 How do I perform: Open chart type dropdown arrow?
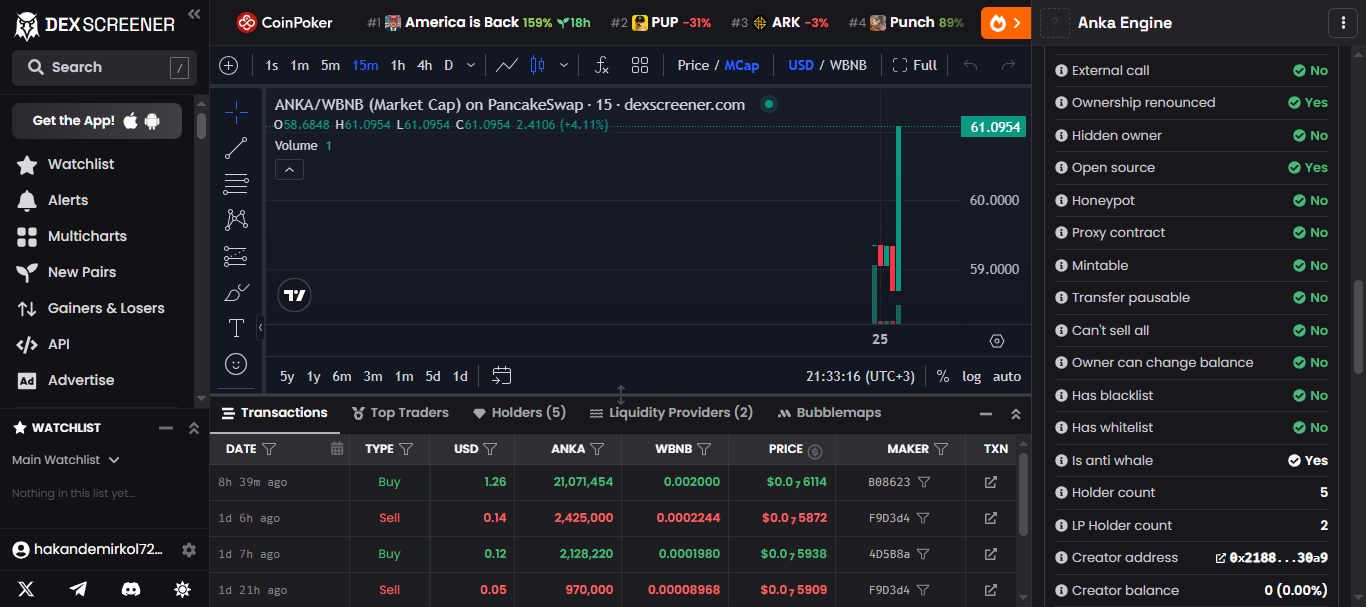click(x=564, y=65)
